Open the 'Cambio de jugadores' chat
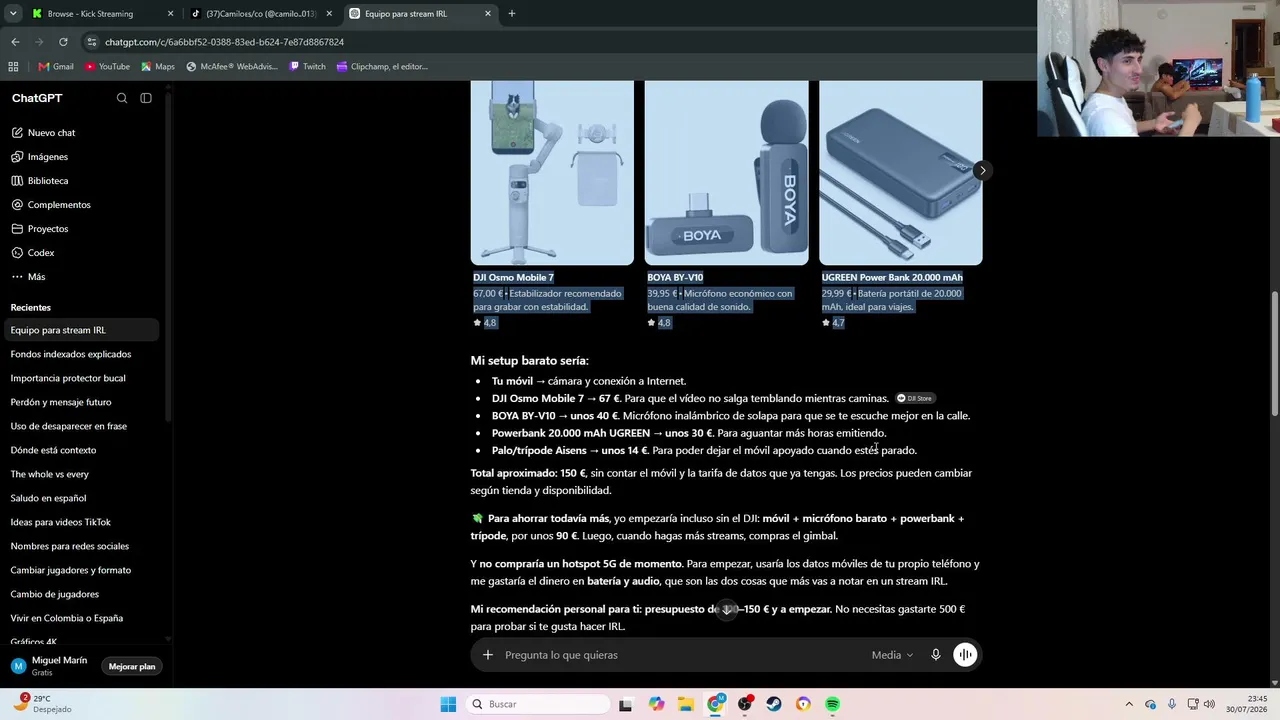This screenshot has height=720, width=1280. [80, 594]
